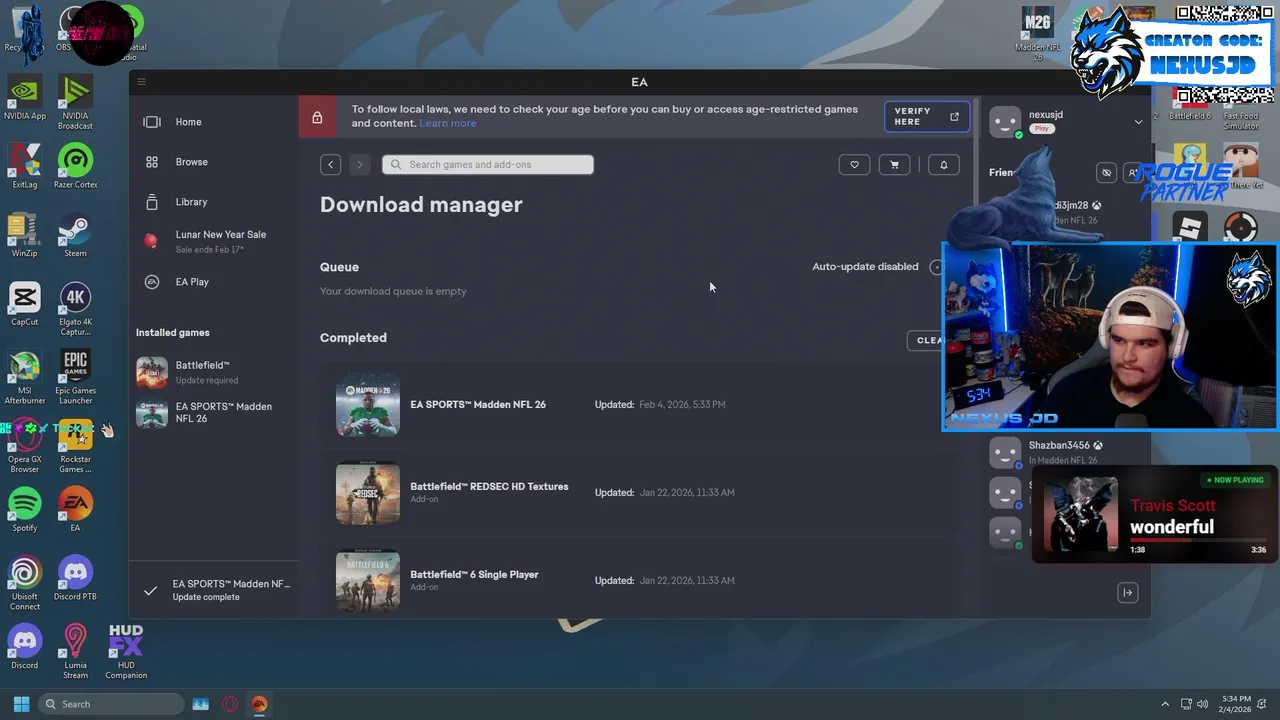Collapse the friends panel arrow button
Image resolution: width=1280 pixels, height=720 pixels.
click(1127, 593)
